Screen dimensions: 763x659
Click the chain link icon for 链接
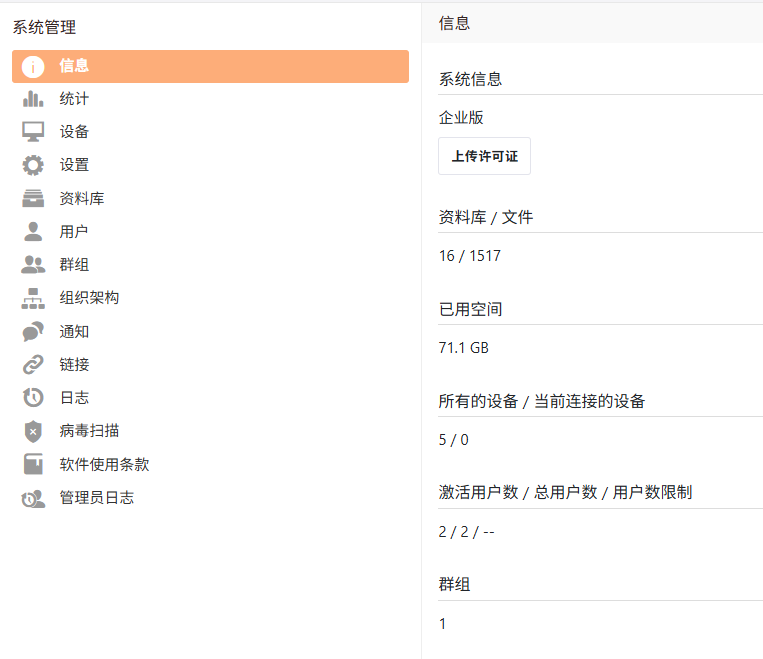coord(33,364)
